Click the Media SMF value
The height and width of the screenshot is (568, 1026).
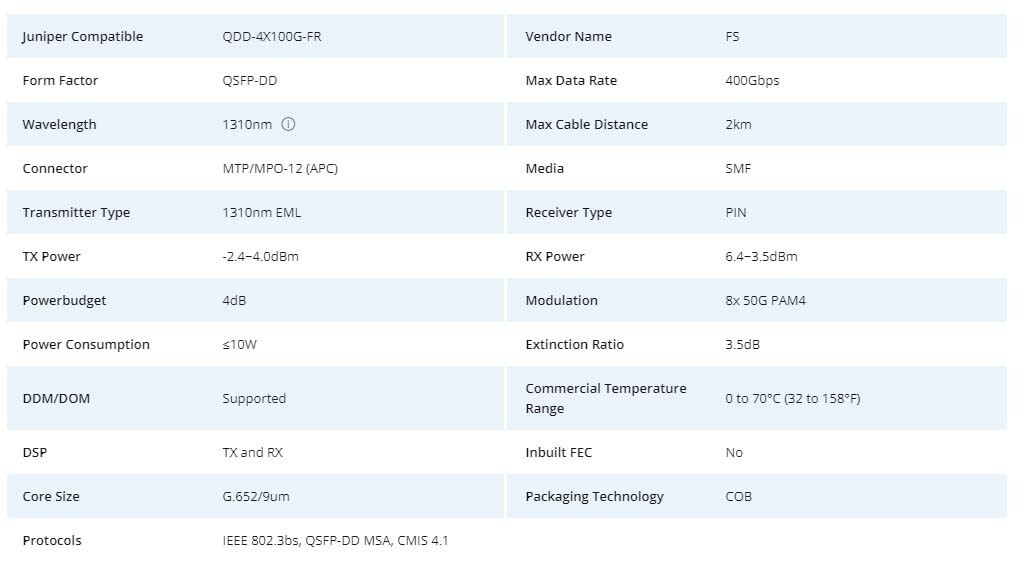[738, 169]
